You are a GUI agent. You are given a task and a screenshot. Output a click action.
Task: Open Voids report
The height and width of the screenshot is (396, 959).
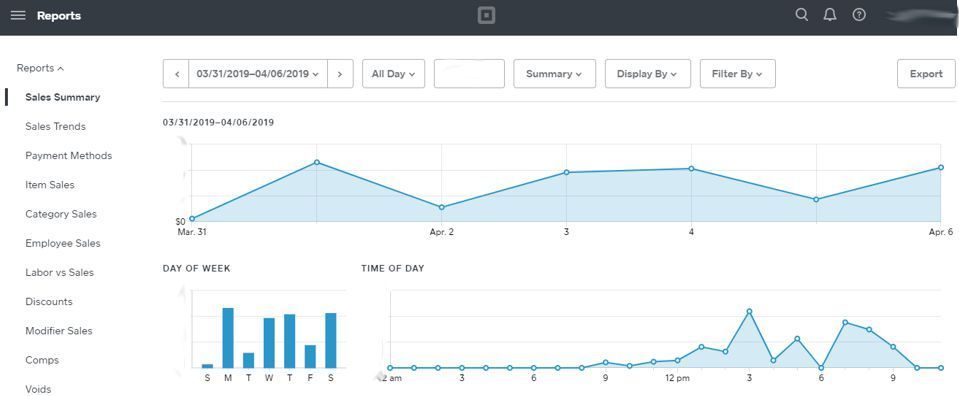[x=38, y=389]
